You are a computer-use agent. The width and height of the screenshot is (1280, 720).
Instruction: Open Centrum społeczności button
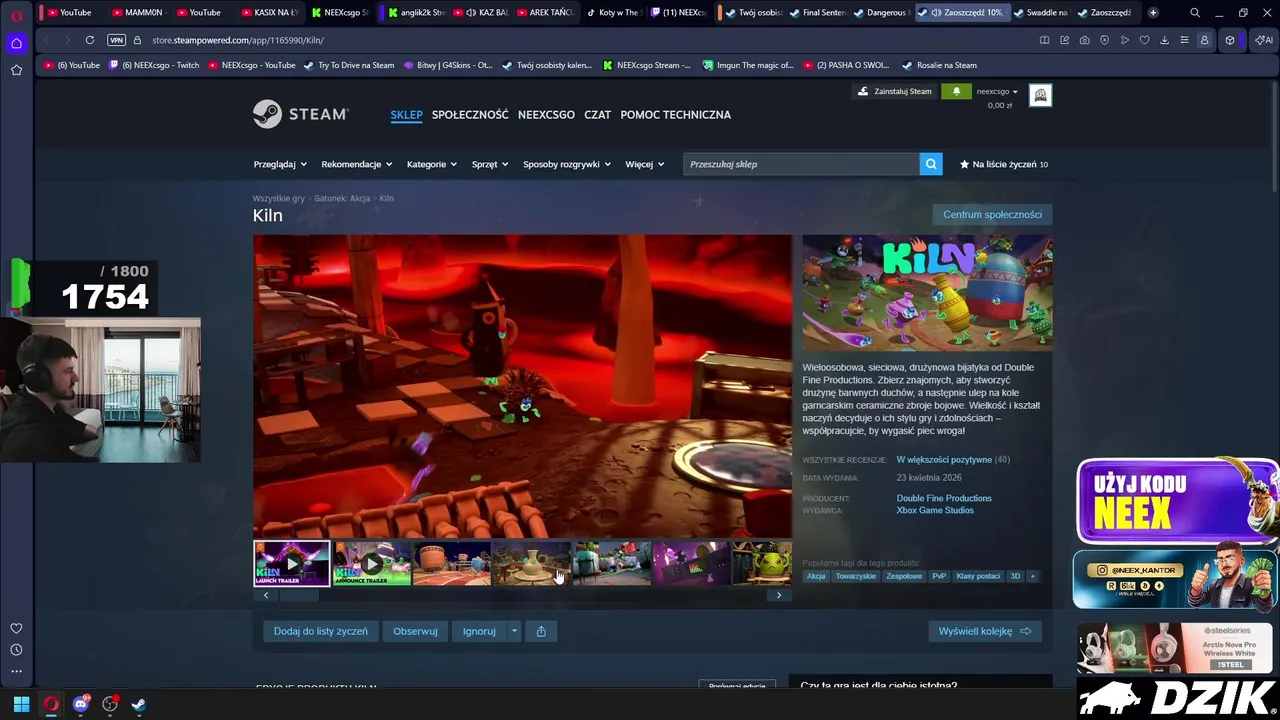coord(992,214)
